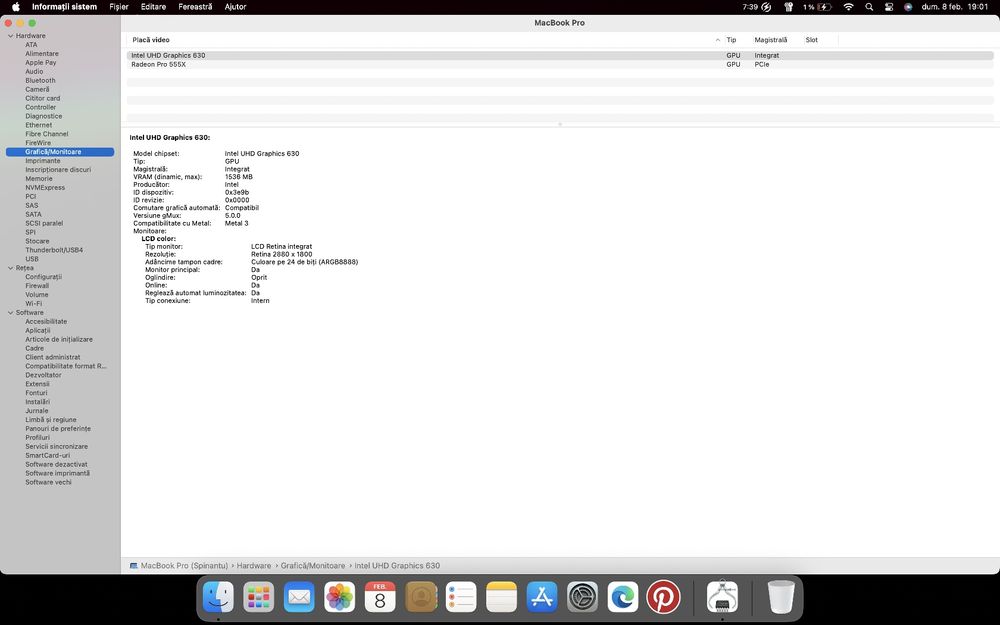Collapse the Software section in sidebar
The width and height of the screenshot is (1000, 625).
click(11, 312)
